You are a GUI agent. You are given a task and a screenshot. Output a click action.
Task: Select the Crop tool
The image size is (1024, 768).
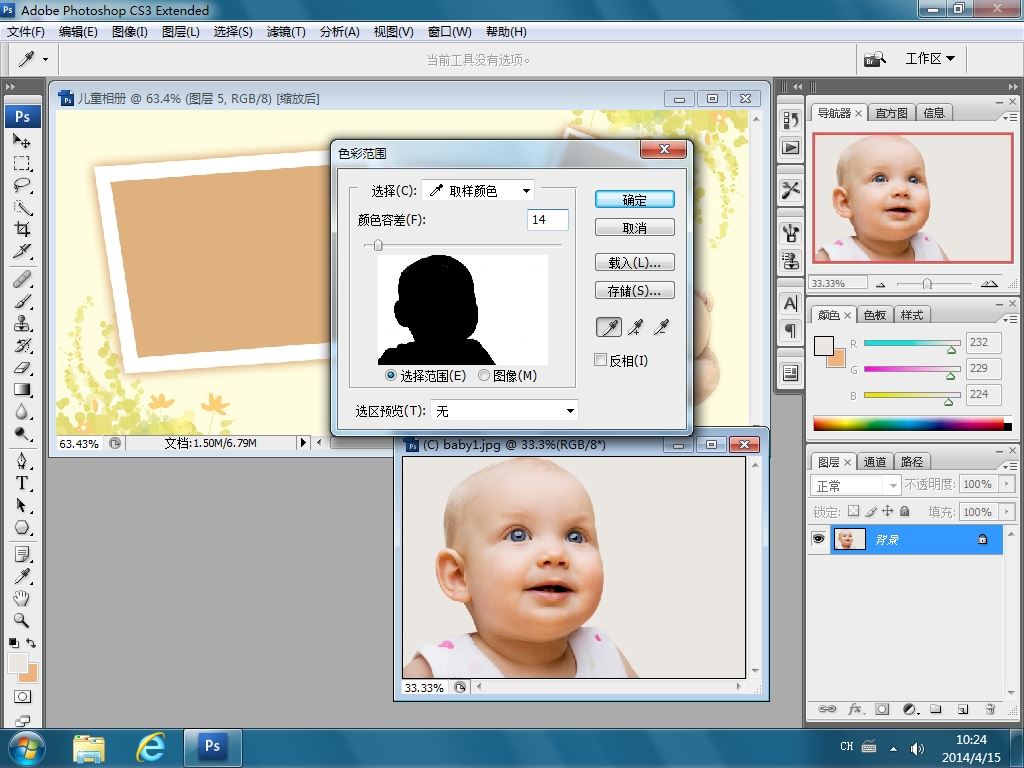22,229
